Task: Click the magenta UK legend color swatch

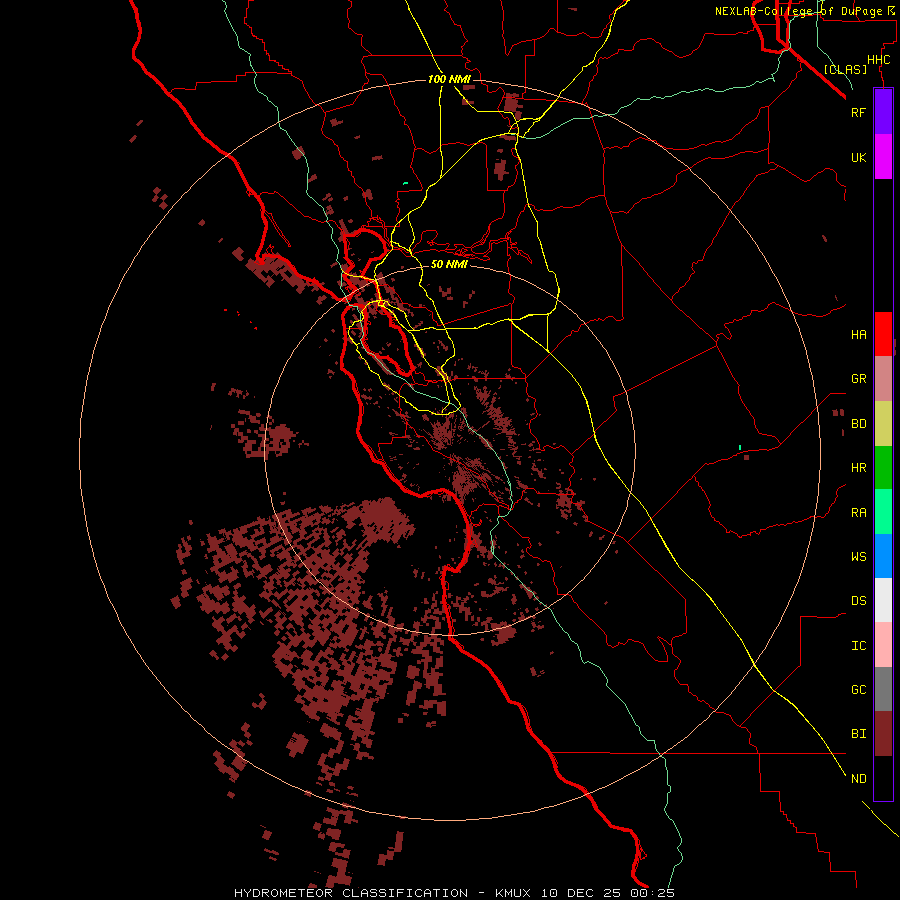Action: (883, 157)
